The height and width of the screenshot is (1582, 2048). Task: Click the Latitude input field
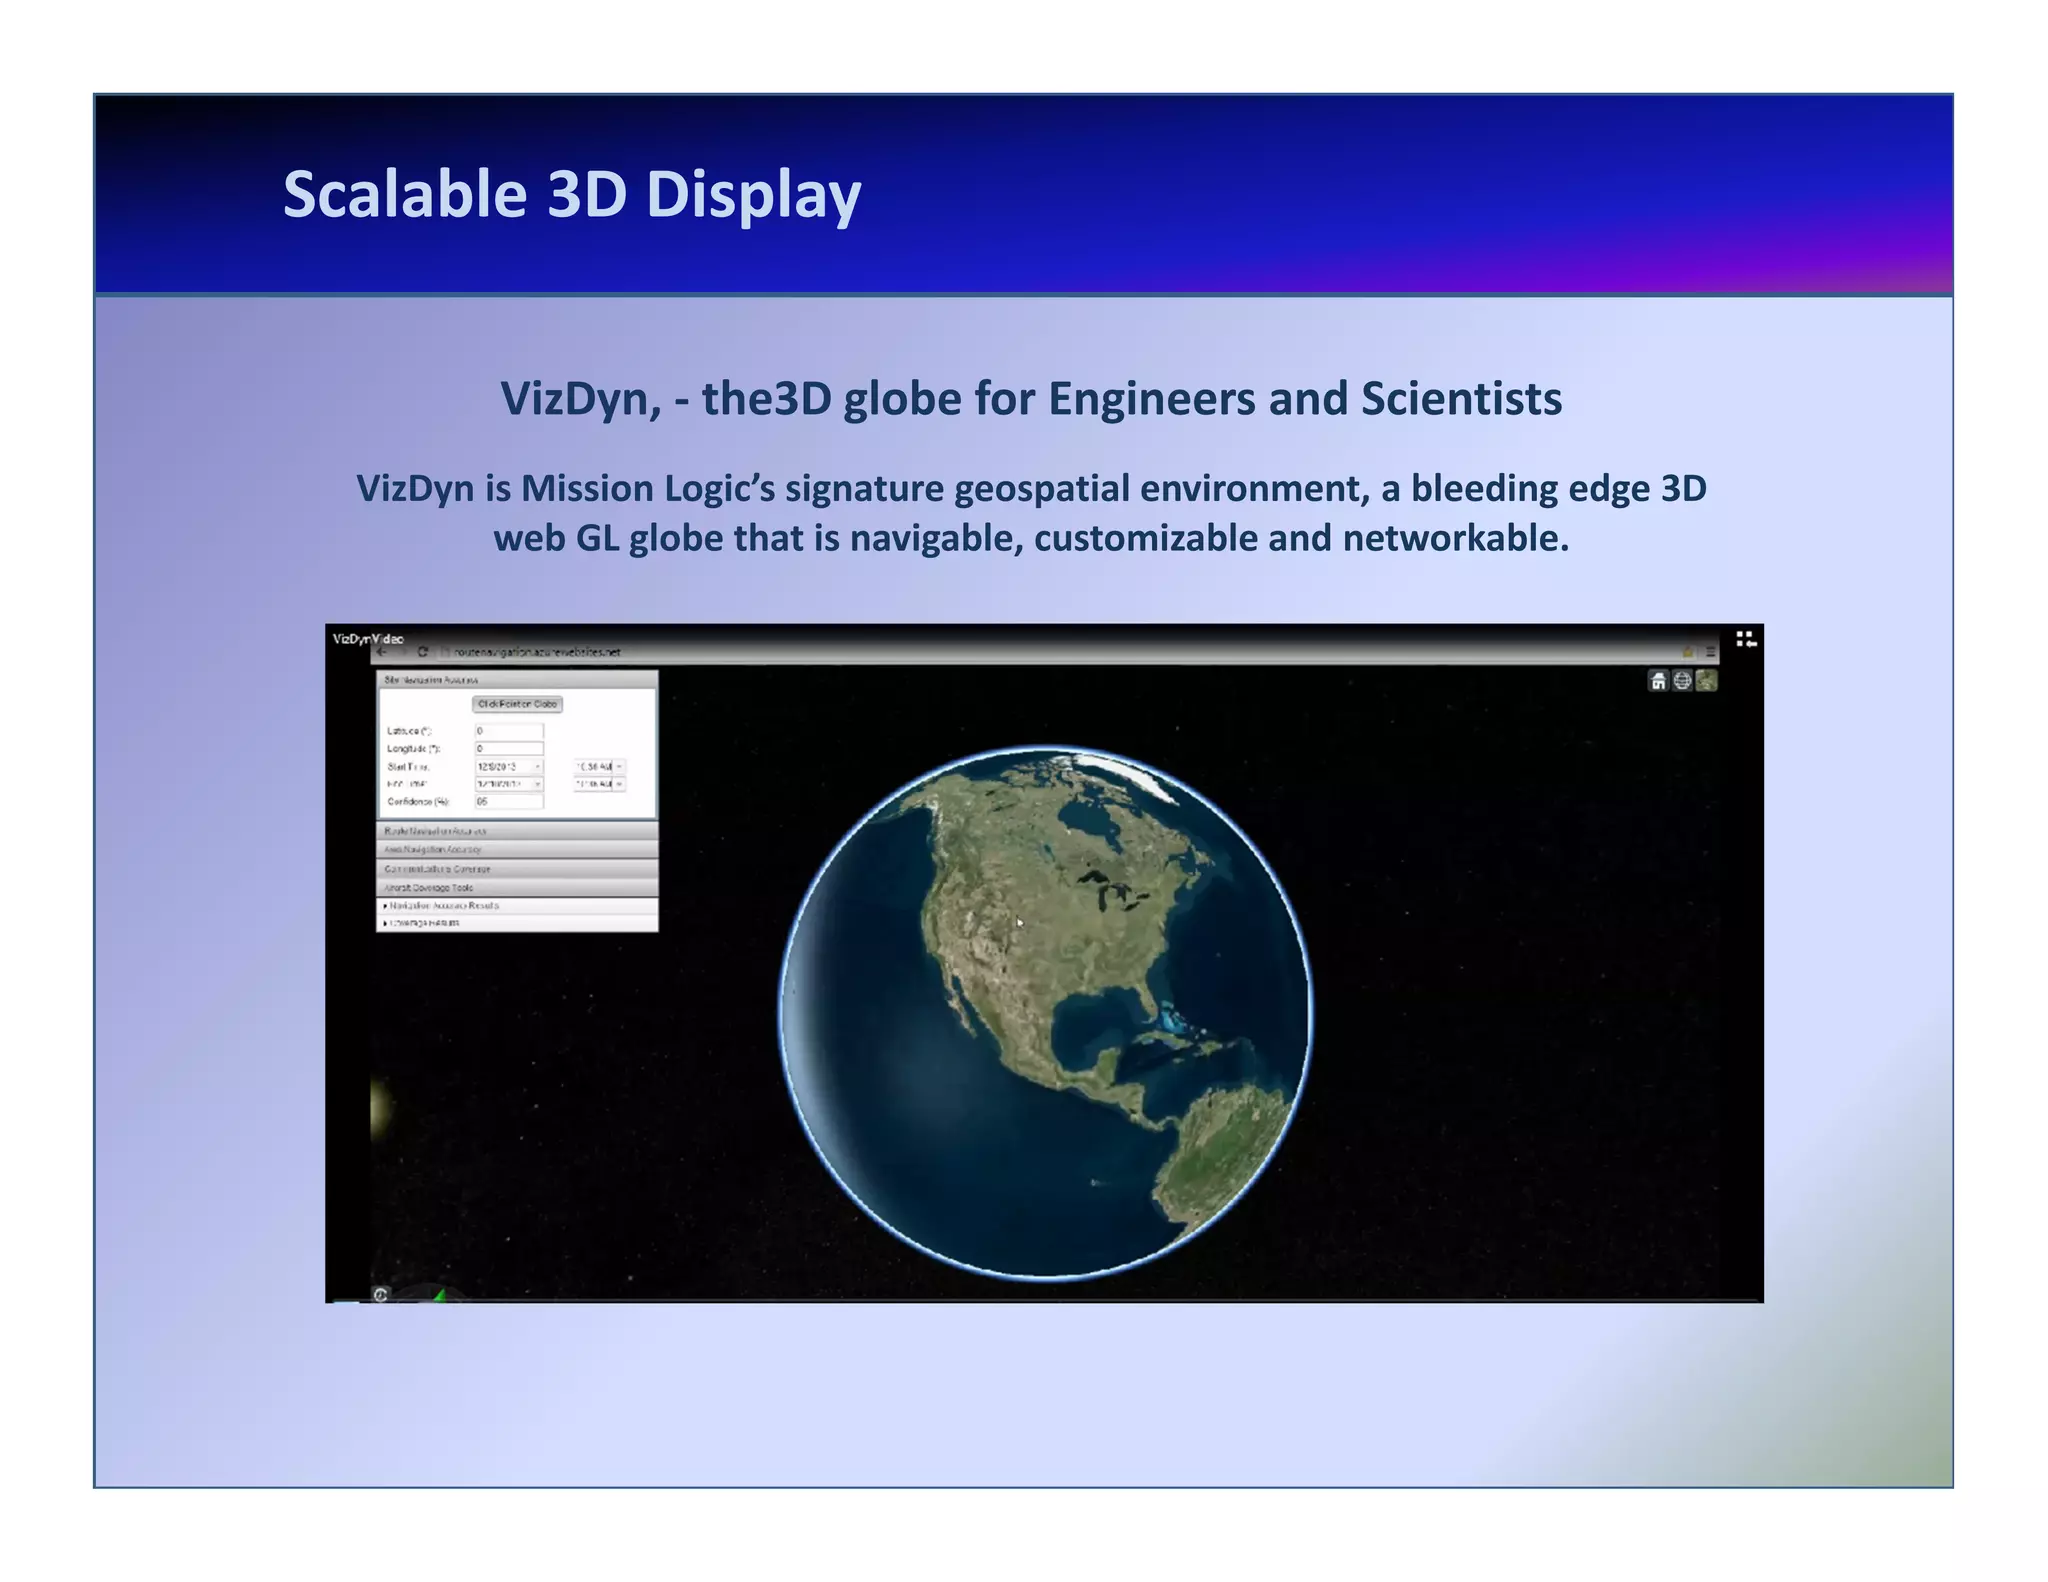(509, 731)
